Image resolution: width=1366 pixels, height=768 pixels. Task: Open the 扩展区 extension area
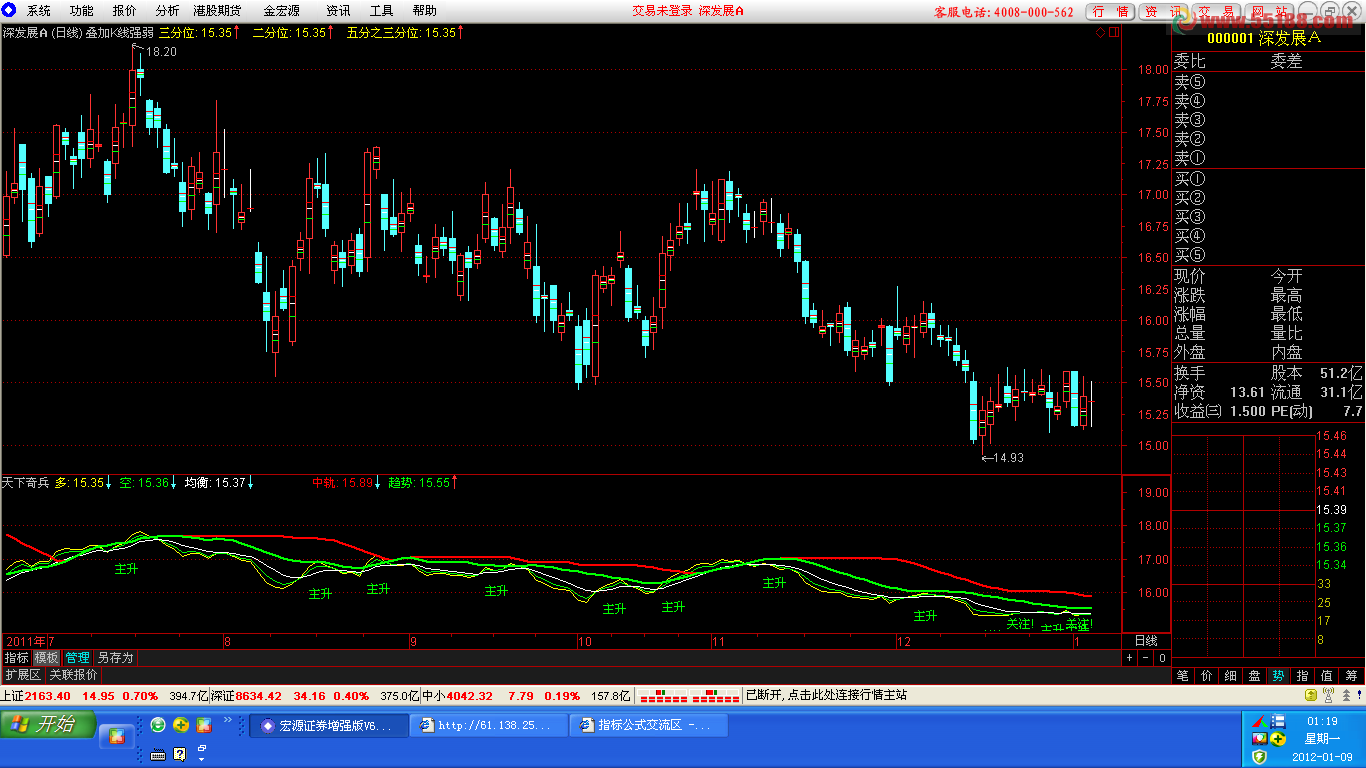pyautogui.click(x=23, y=674)
